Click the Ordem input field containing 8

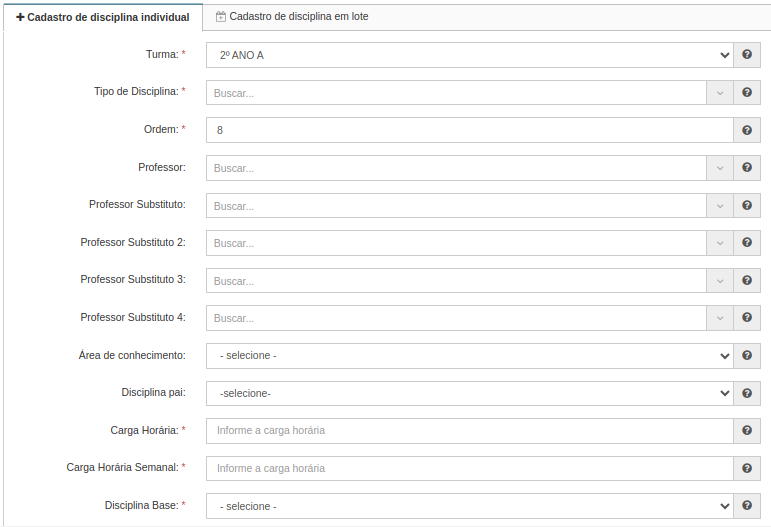click(470, 130)
